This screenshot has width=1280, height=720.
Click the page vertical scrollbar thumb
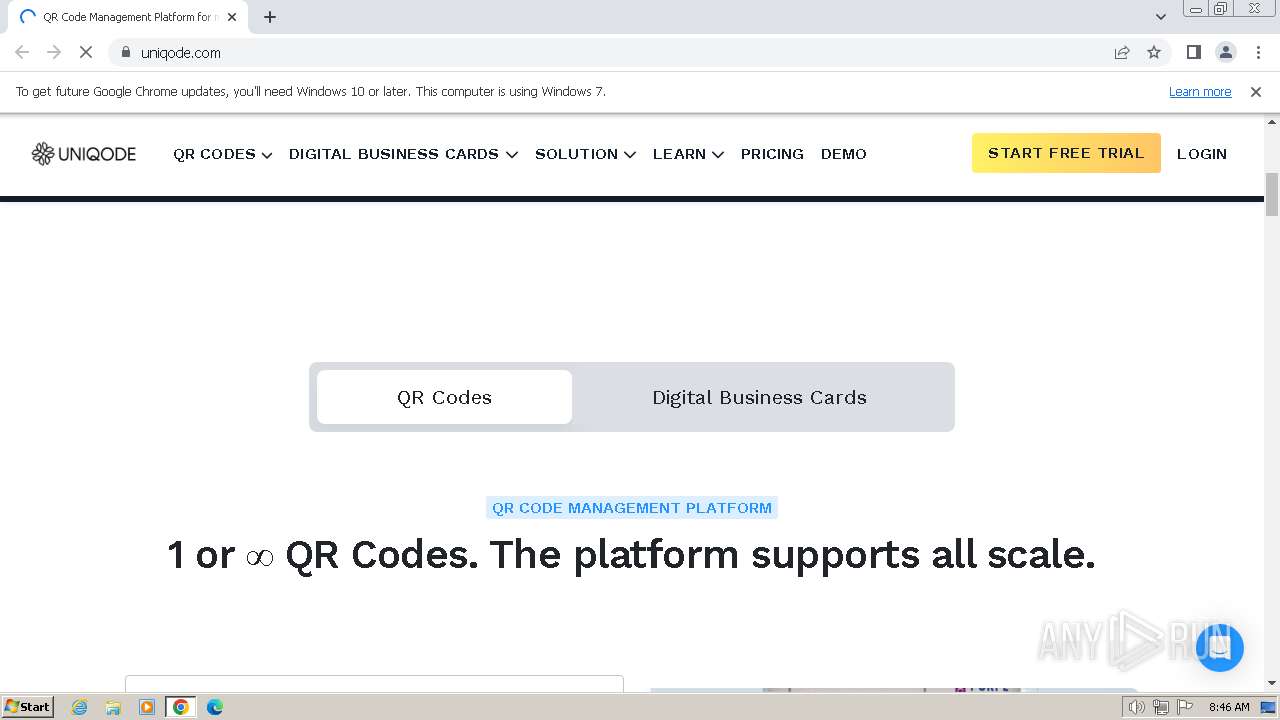tap(1272, 194)
